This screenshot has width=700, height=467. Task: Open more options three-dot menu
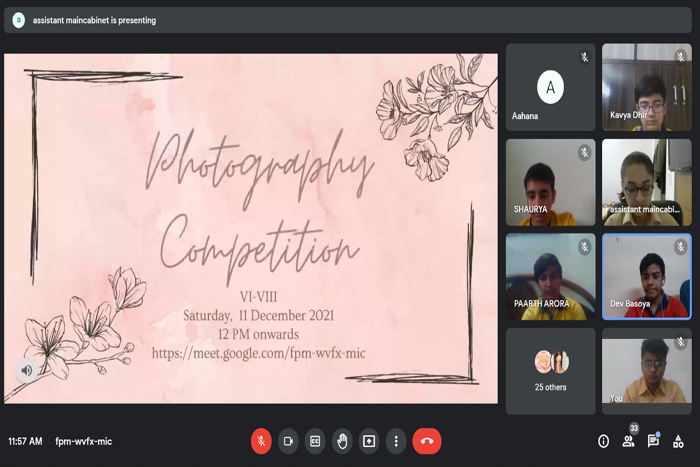tap(396, 441)
